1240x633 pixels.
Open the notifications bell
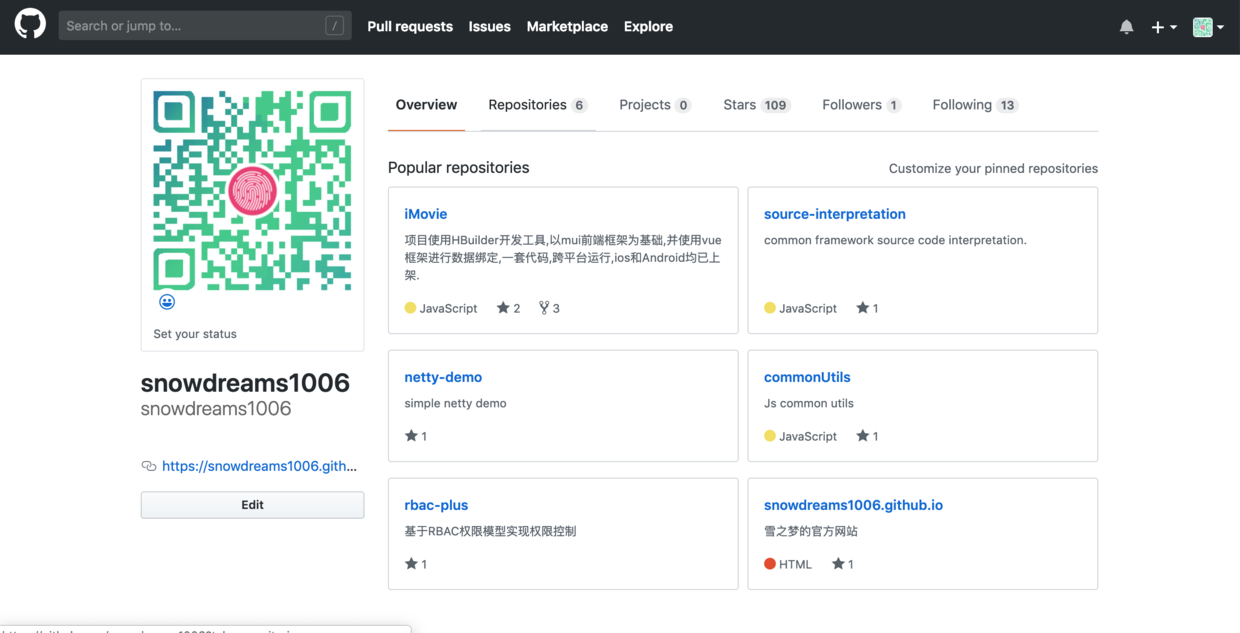(1126, 27)
